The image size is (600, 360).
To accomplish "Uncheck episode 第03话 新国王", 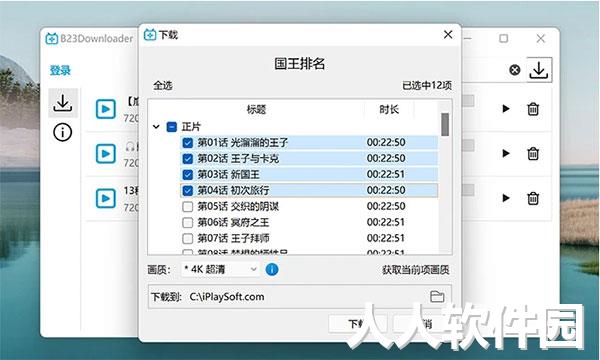I will [188, 174].
